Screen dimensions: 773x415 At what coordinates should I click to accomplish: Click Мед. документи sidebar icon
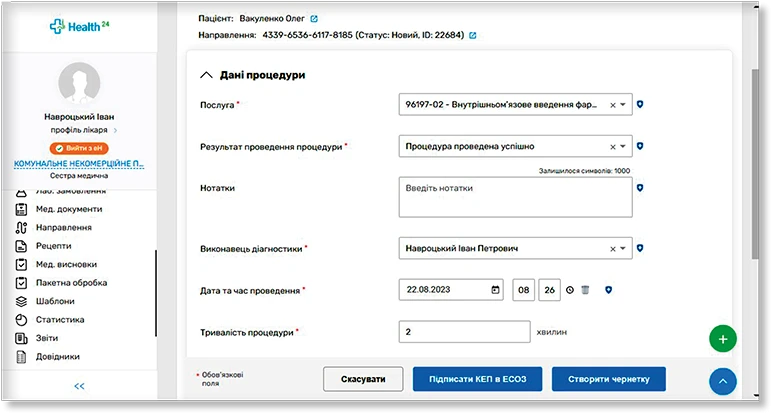coord(21,209)
